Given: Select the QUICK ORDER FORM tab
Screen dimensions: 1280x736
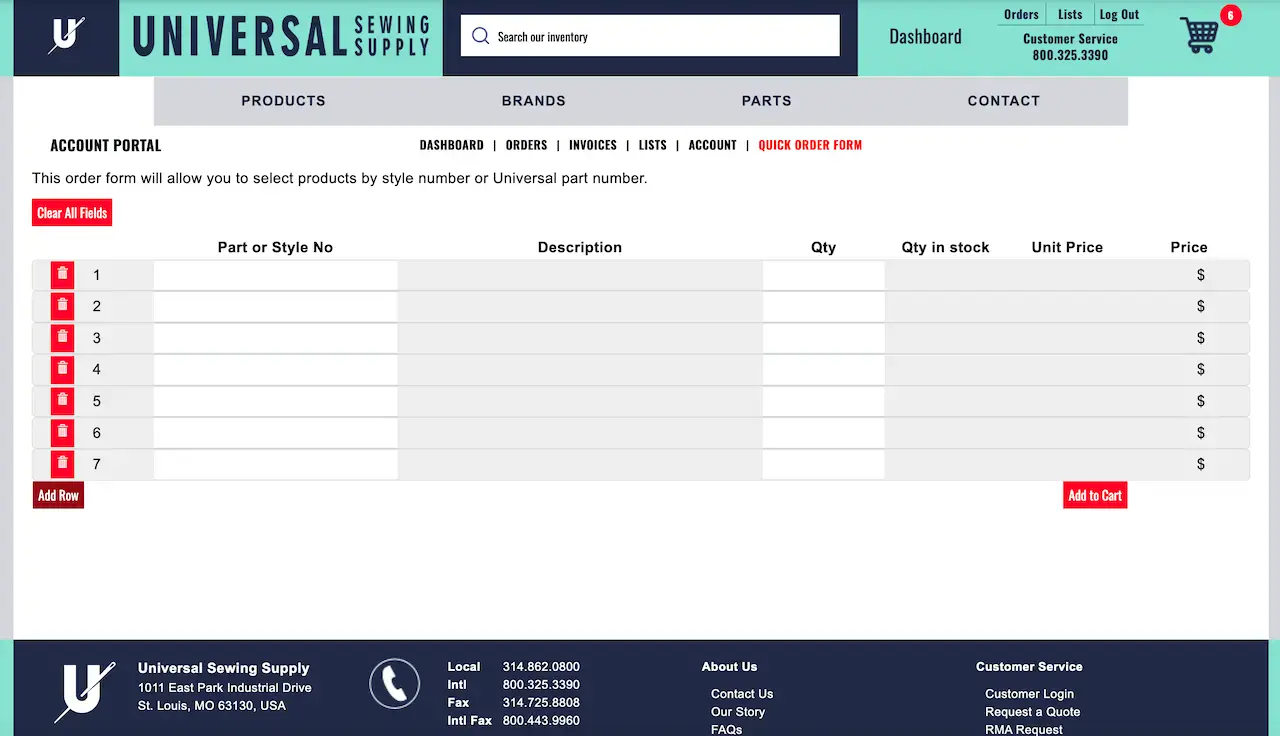Looking at the screenshot, I should pyautogui.click(x=810, y=145).
